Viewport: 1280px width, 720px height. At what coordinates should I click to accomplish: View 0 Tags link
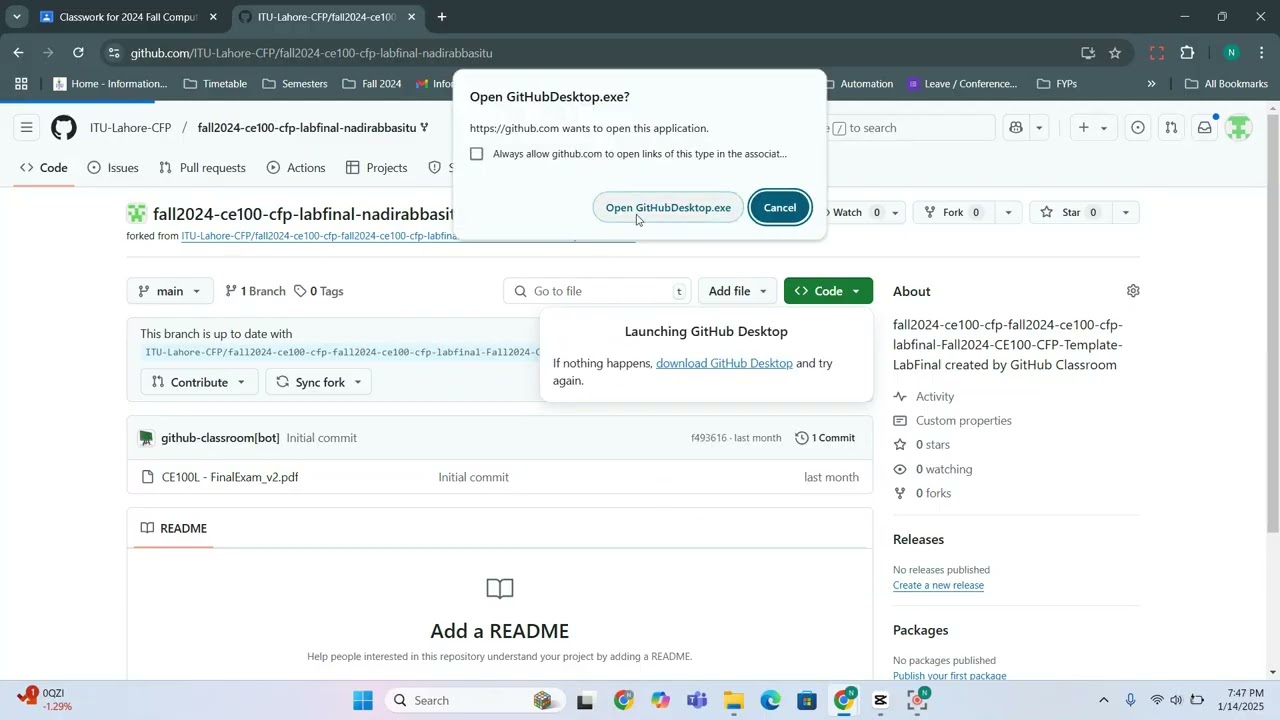(x=319, y=291)
